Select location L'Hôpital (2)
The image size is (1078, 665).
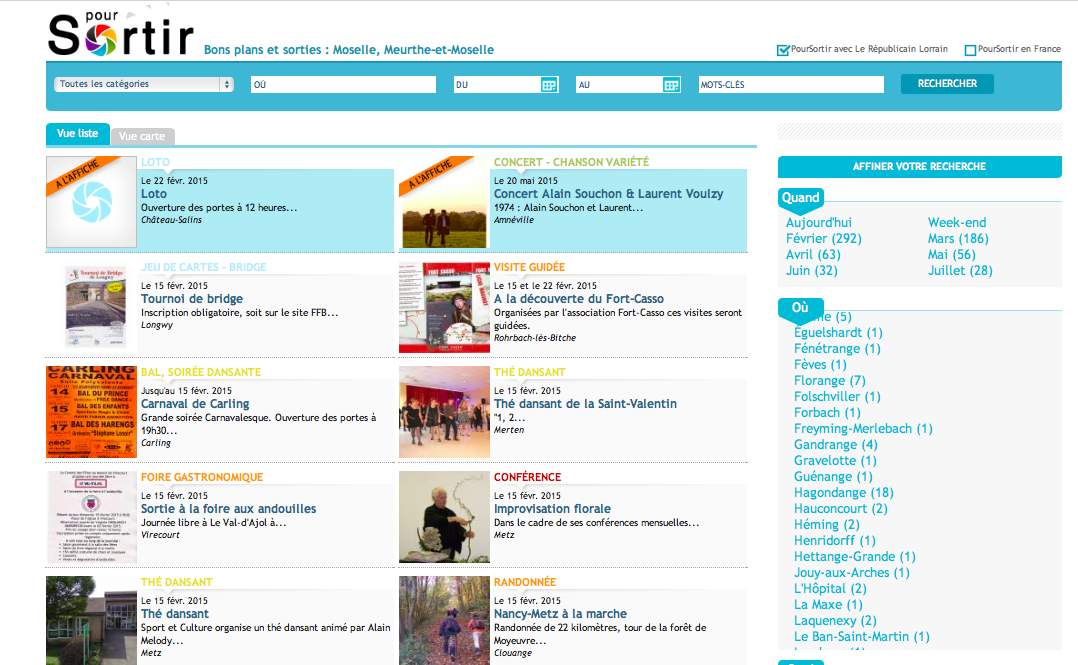pos(830,589)
